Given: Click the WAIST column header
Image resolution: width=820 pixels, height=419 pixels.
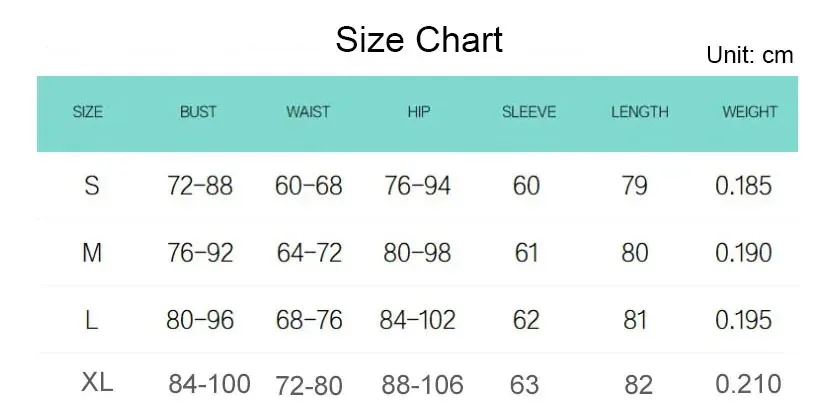Looking at the screenshot, I should [x=308, y=112].
